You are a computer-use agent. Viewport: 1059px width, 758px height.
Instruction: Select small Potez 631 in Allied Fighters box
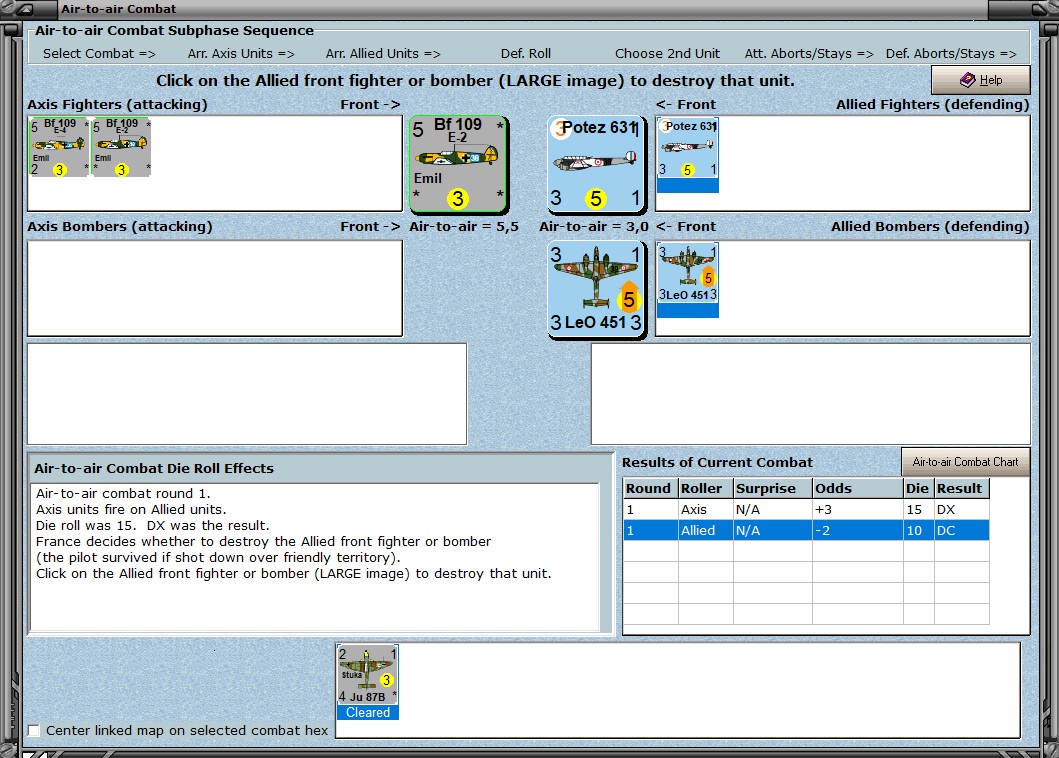688,155
